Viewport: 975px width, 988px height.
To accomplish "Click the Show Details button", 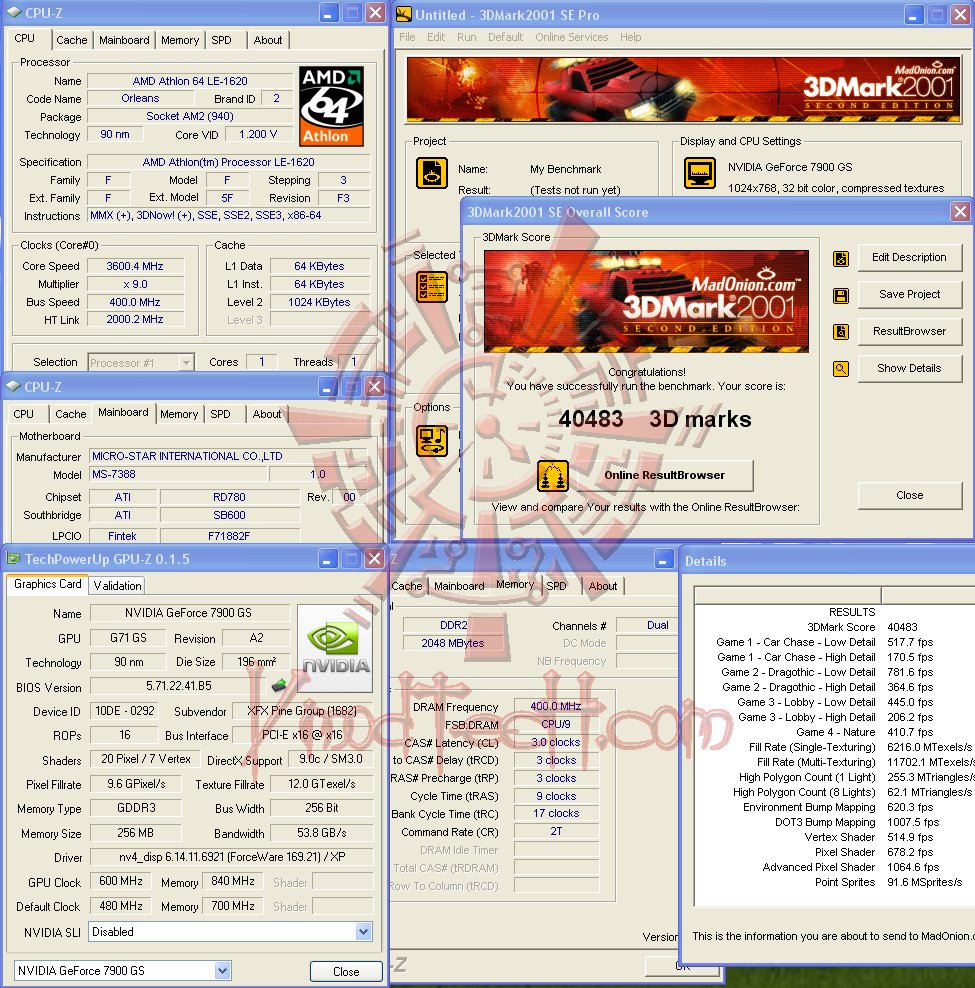I will [909, 368].
